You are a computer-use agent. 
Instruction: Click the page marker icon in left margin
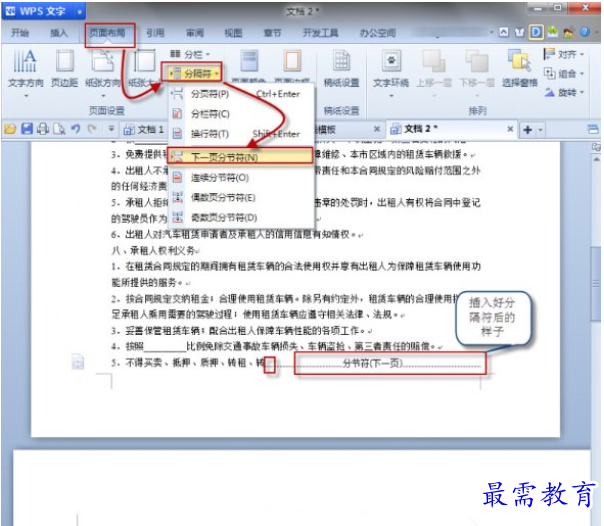point(78,362)
